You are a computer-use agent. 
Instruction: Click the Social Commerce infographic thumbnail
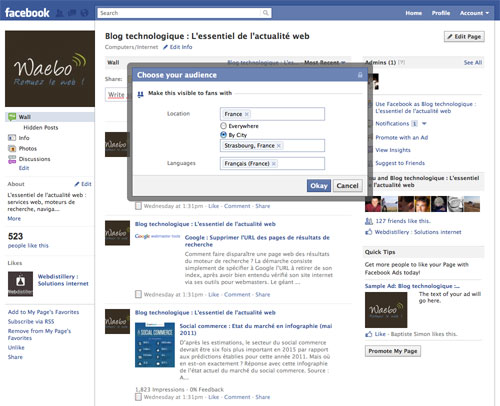(155, 345)
